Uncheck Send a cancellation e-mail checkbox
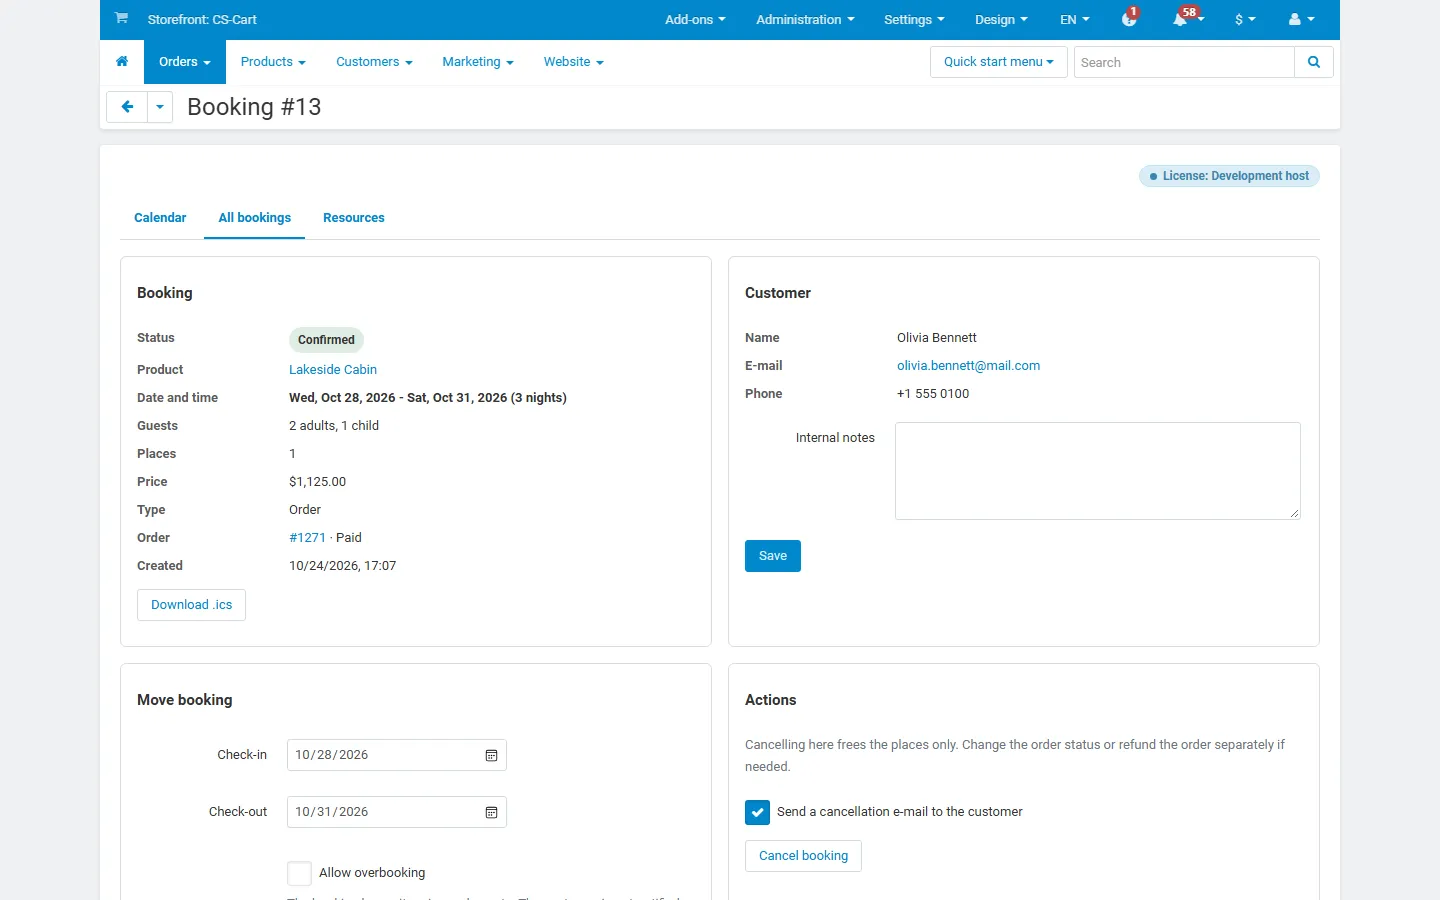The height and width of the screenshot is (900, 1440). (x=757, y=812)
